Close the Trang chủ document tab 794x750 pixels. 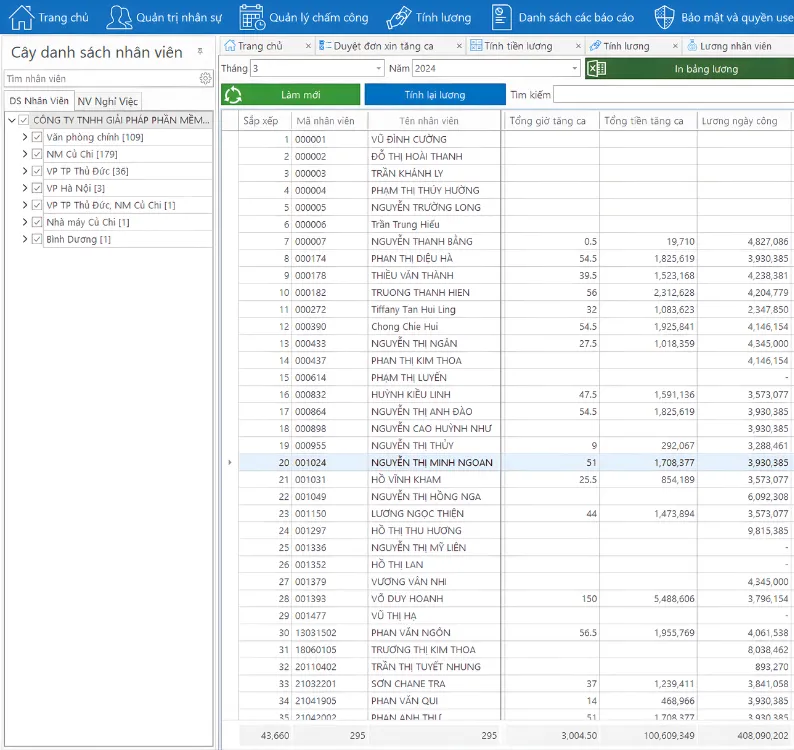click(308, 46)
